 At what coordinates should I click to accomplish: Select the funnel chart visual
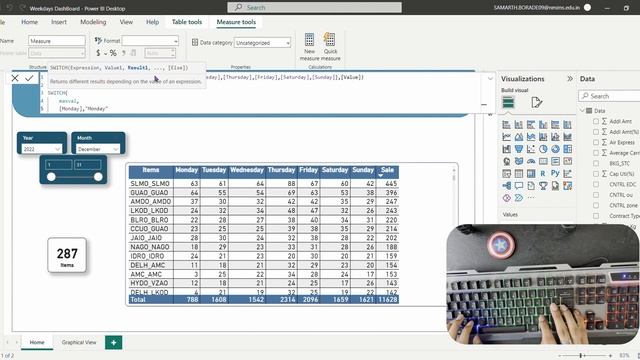coord(519,149)
